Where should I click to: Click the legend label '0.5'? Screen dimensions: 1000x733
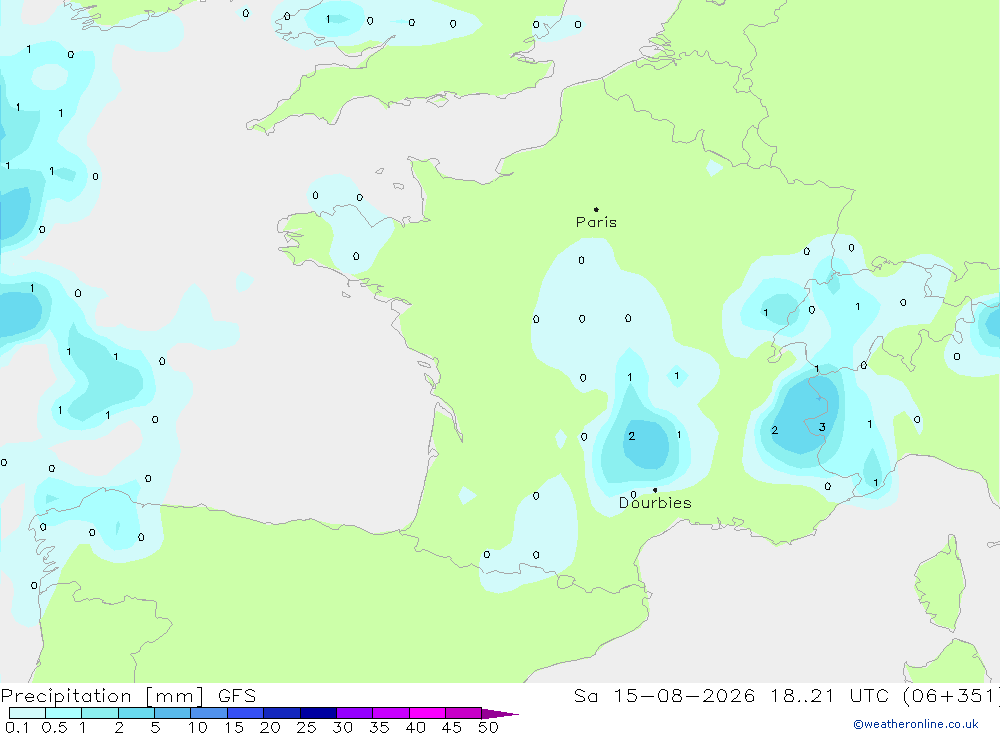pos(54,727)
